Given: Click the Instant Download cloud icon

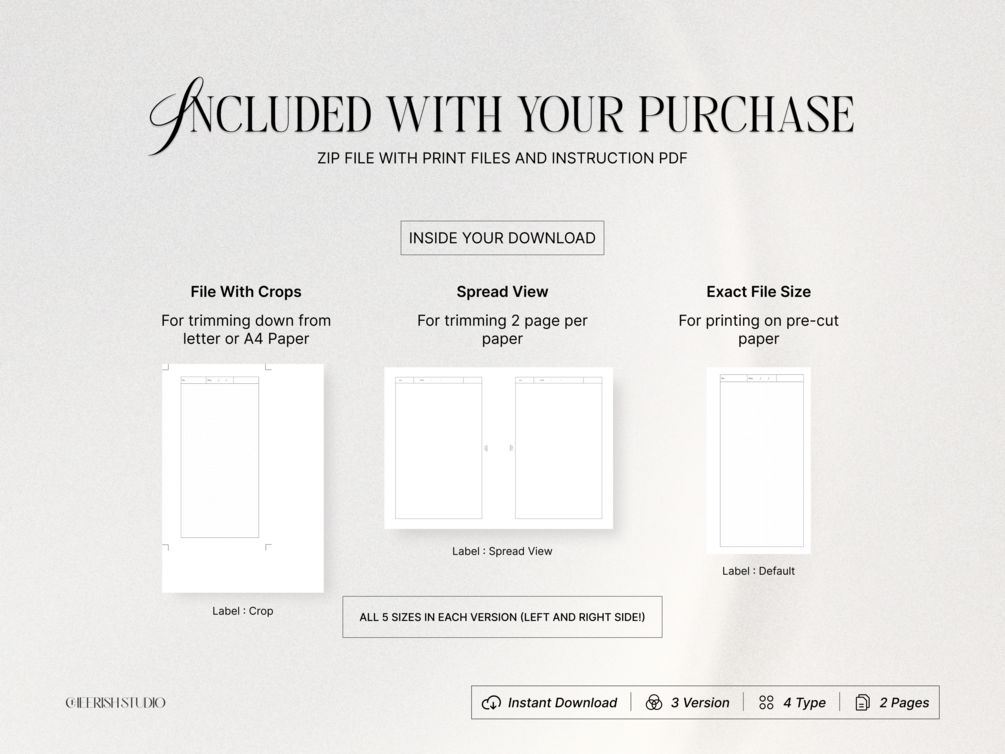Looking at the screenshot, I should click(x=492, y=703).
